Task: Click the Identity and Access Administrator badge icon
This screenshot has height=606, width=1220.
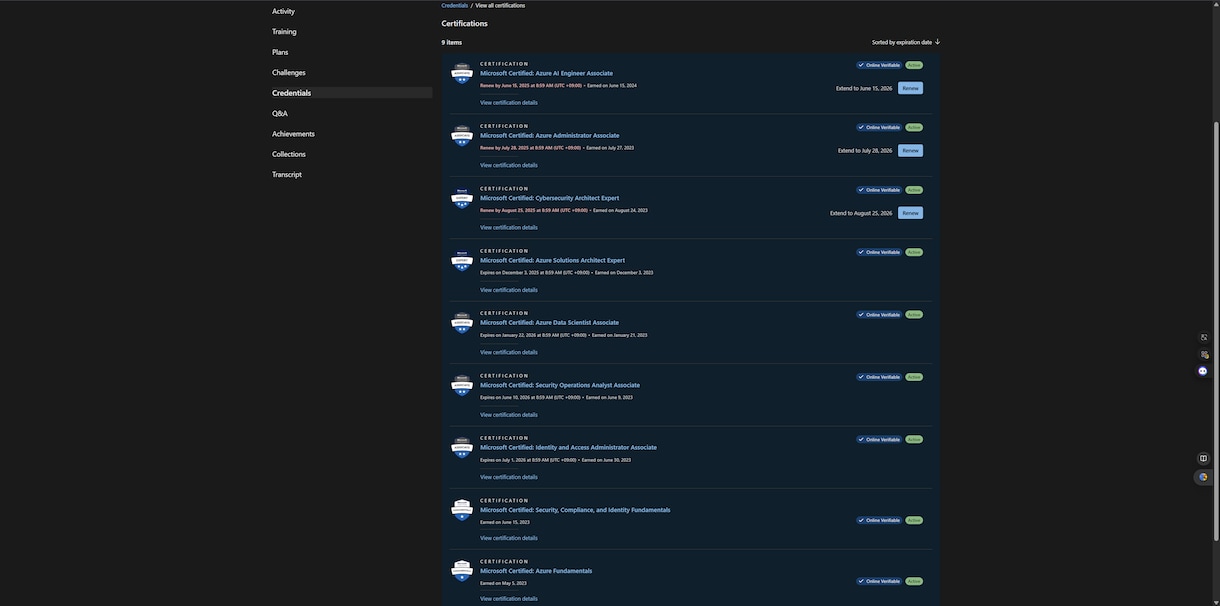Action: point(462,448)
